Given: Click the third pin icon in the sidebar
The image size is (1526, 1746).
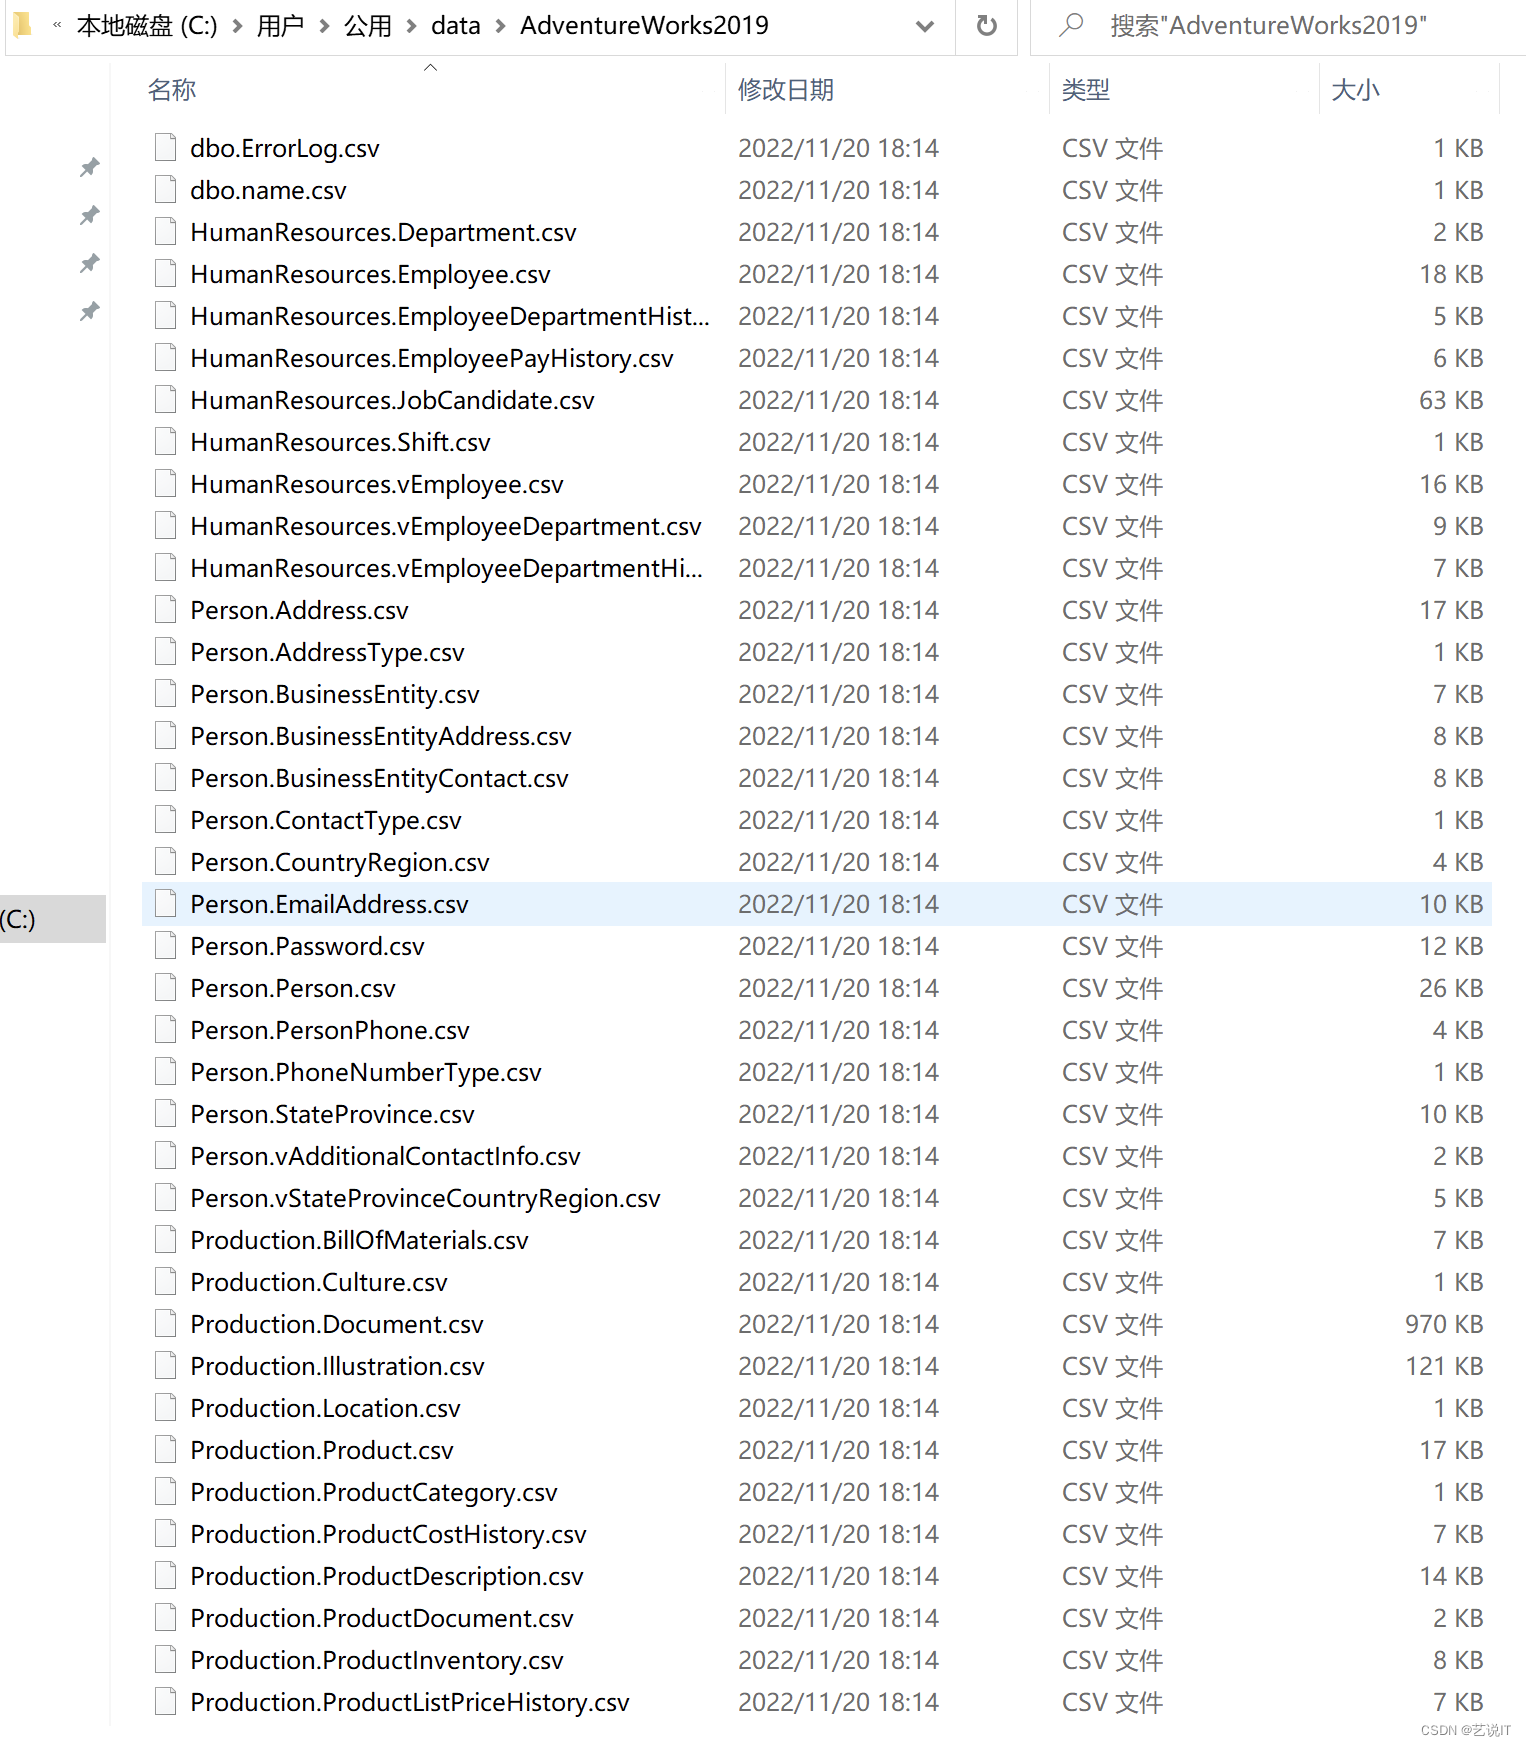Looking at the screenshot, I should (x=90, y=263).
